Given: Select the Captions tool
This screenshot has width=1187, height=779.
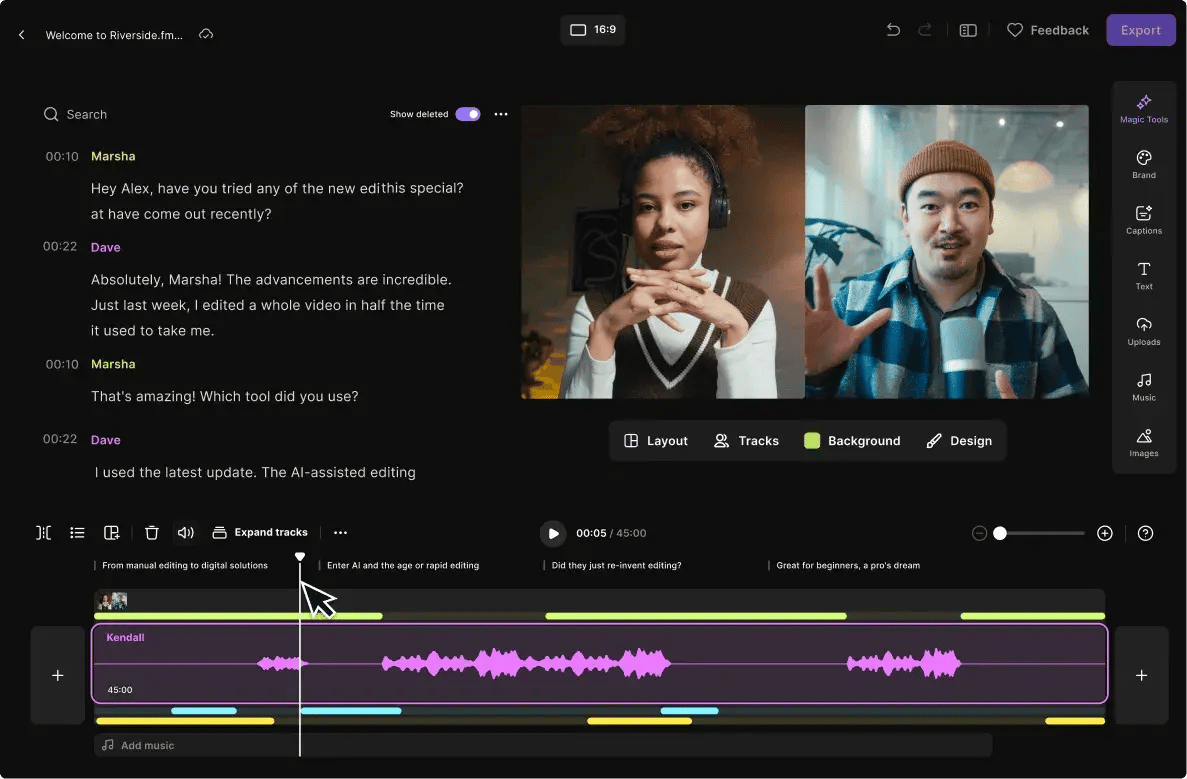Looking at the screenshot, I should [1144, 220].
